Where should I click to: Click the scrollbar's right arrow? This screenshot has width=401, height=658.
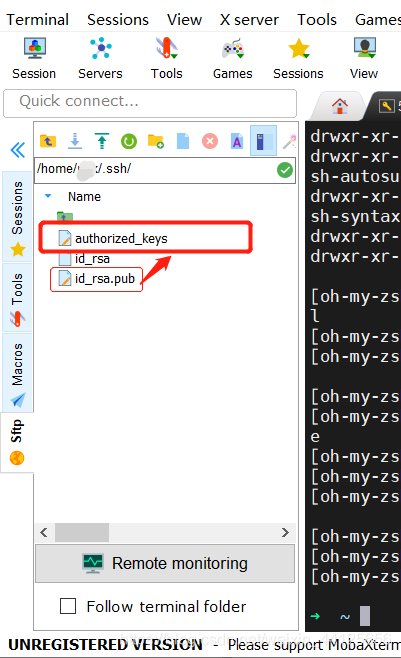click(285, 533)
